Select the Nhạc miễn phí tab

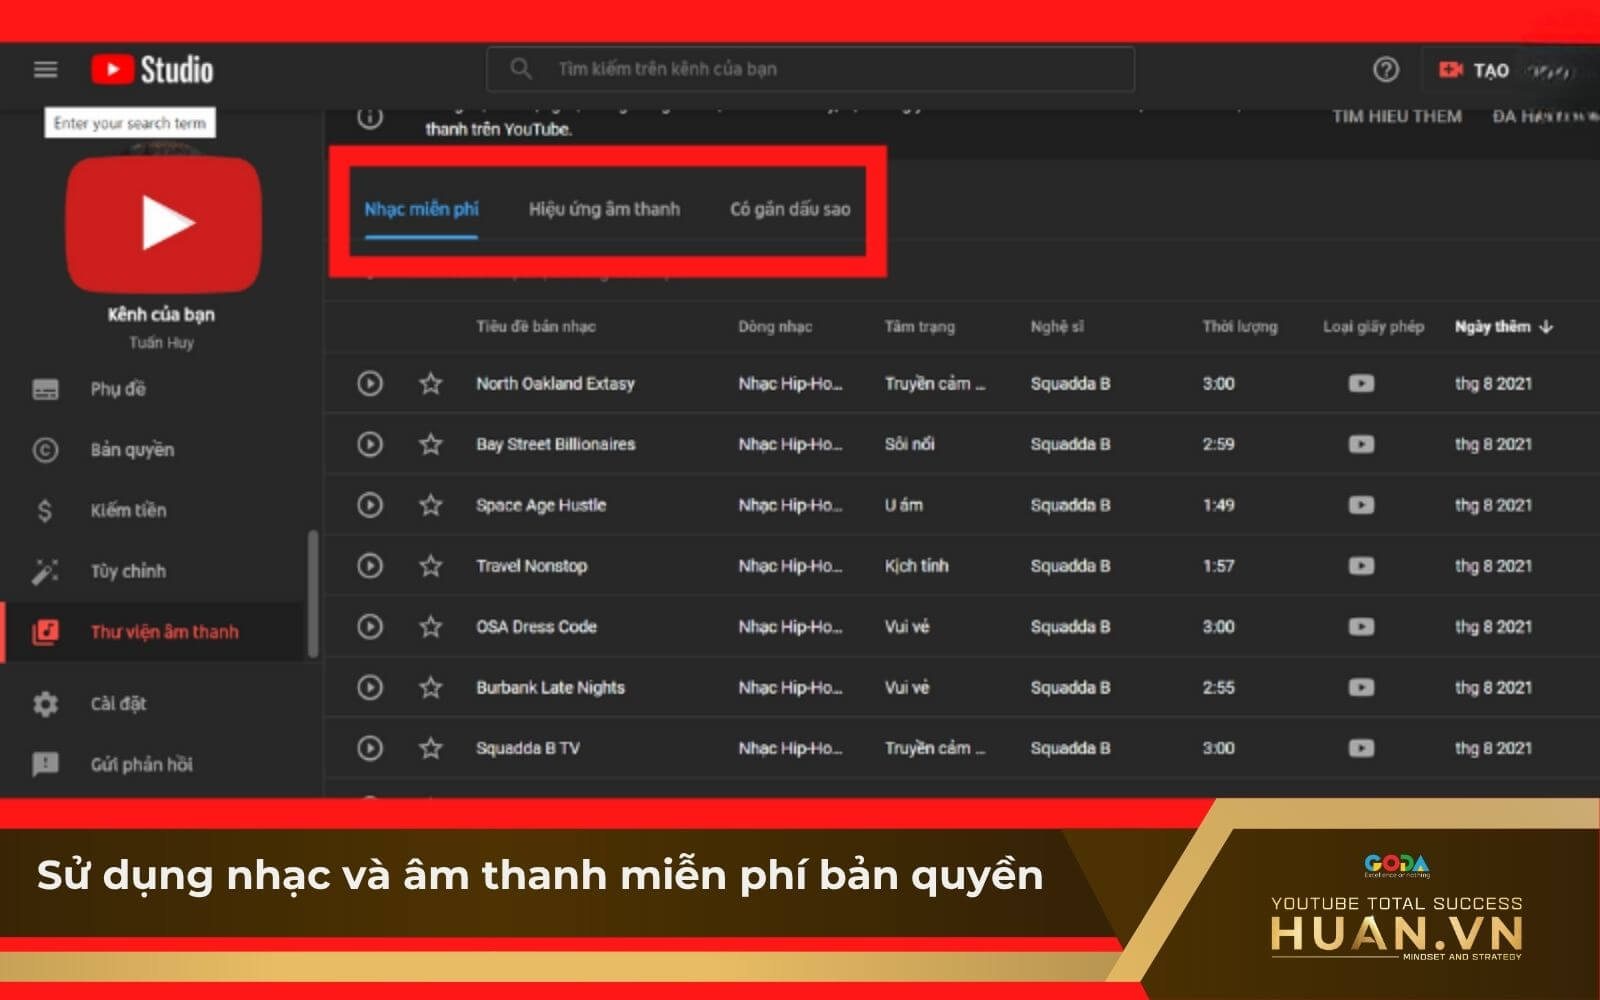tap(421, 209)
